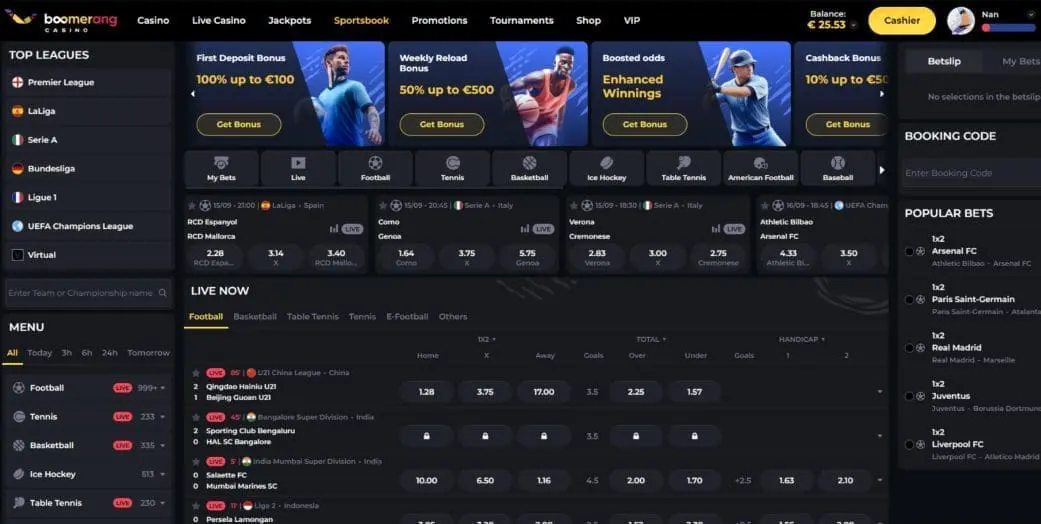This screenshot has height=524, width=1041.
Task: Click the Enter Booking Code field
Action: (x=968, y=173)
